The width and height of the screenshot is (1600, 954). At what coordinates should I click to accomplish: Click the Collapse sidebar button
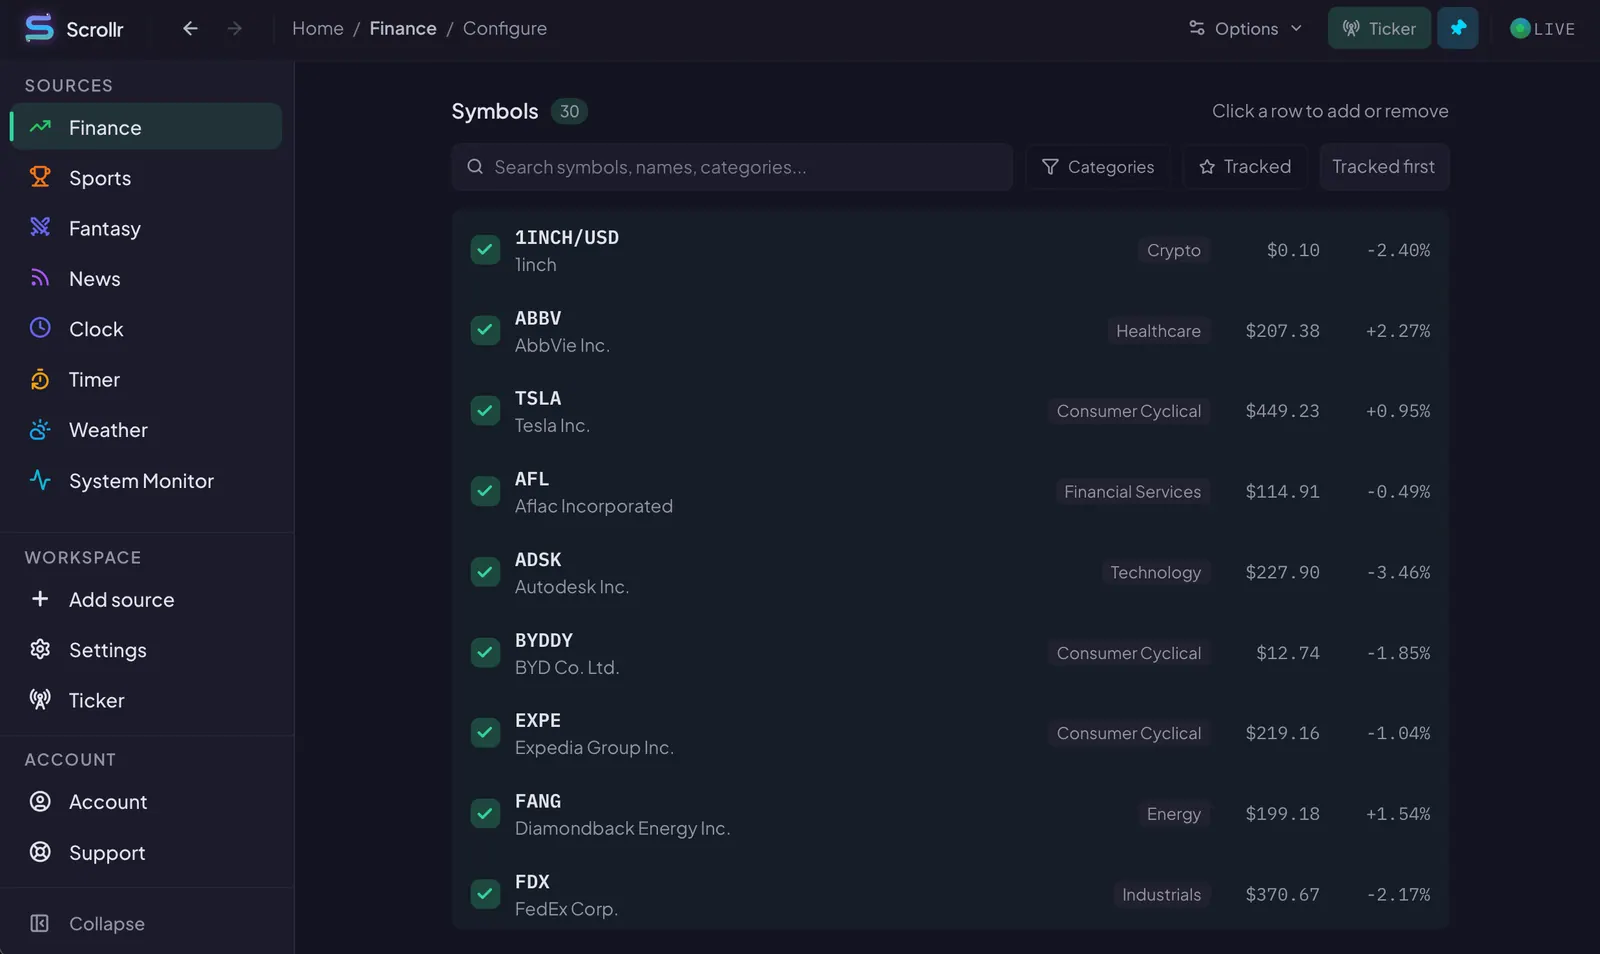point(146,923)
